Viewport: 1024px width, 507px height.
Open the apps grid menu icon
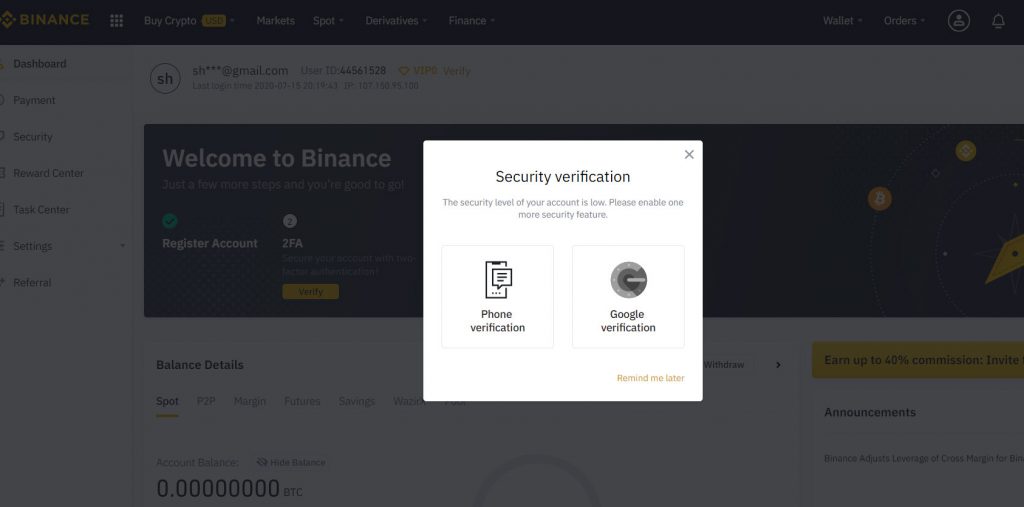(116, 21)
